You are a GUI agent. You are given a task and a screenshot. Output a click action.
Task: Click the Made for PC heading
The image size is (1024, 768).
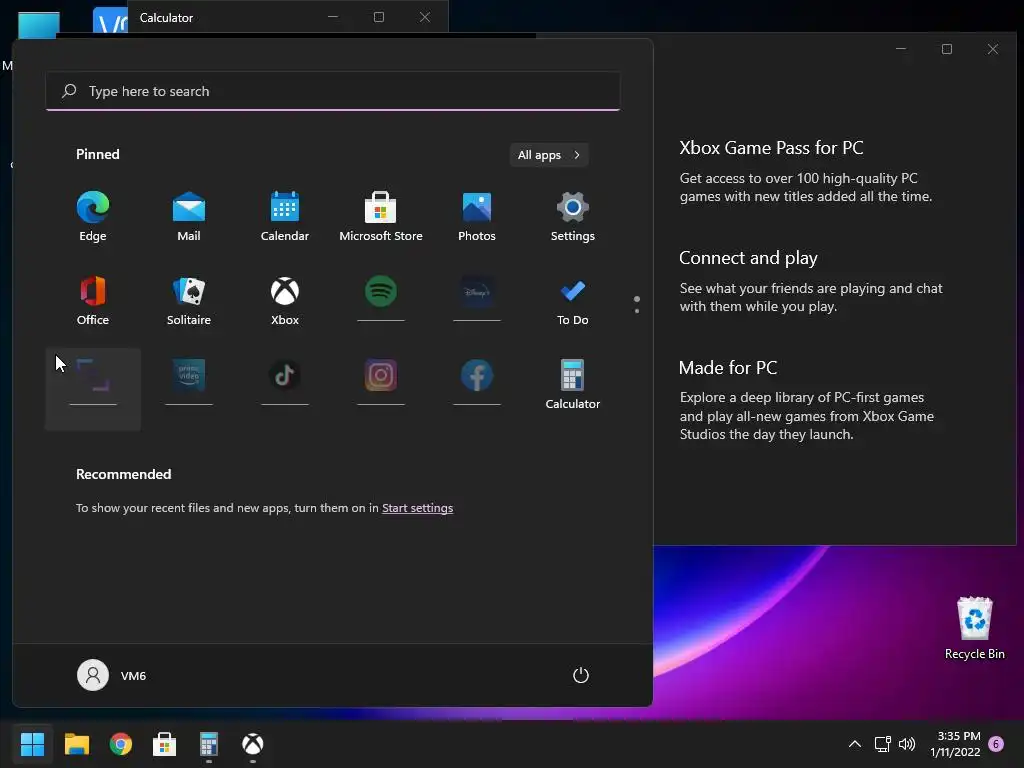728,368
